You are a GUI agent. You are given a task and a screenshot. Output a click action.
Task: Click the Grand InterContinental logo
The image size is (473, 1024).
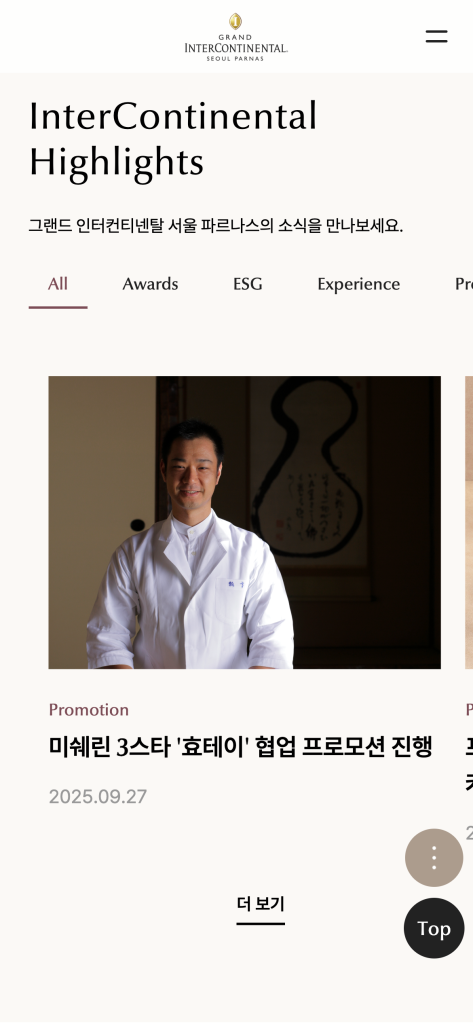click(x=236, y=37)
